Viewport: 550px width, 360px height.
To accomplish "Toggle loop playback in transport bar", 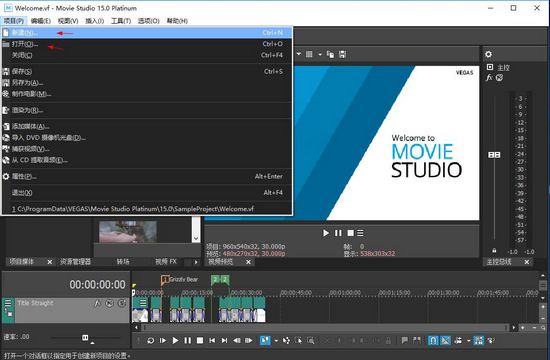I will [x=150, y=340].
